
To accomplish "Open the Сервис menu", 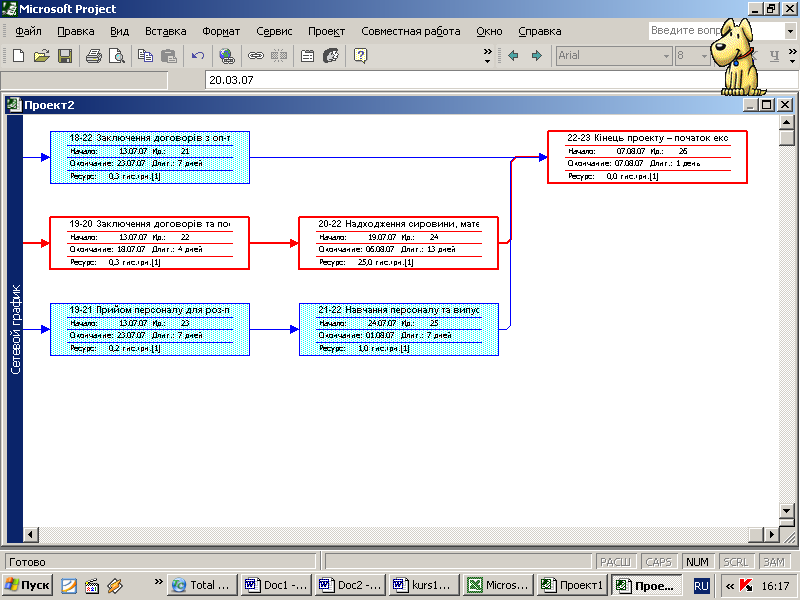I will click(x=274, y=31).
